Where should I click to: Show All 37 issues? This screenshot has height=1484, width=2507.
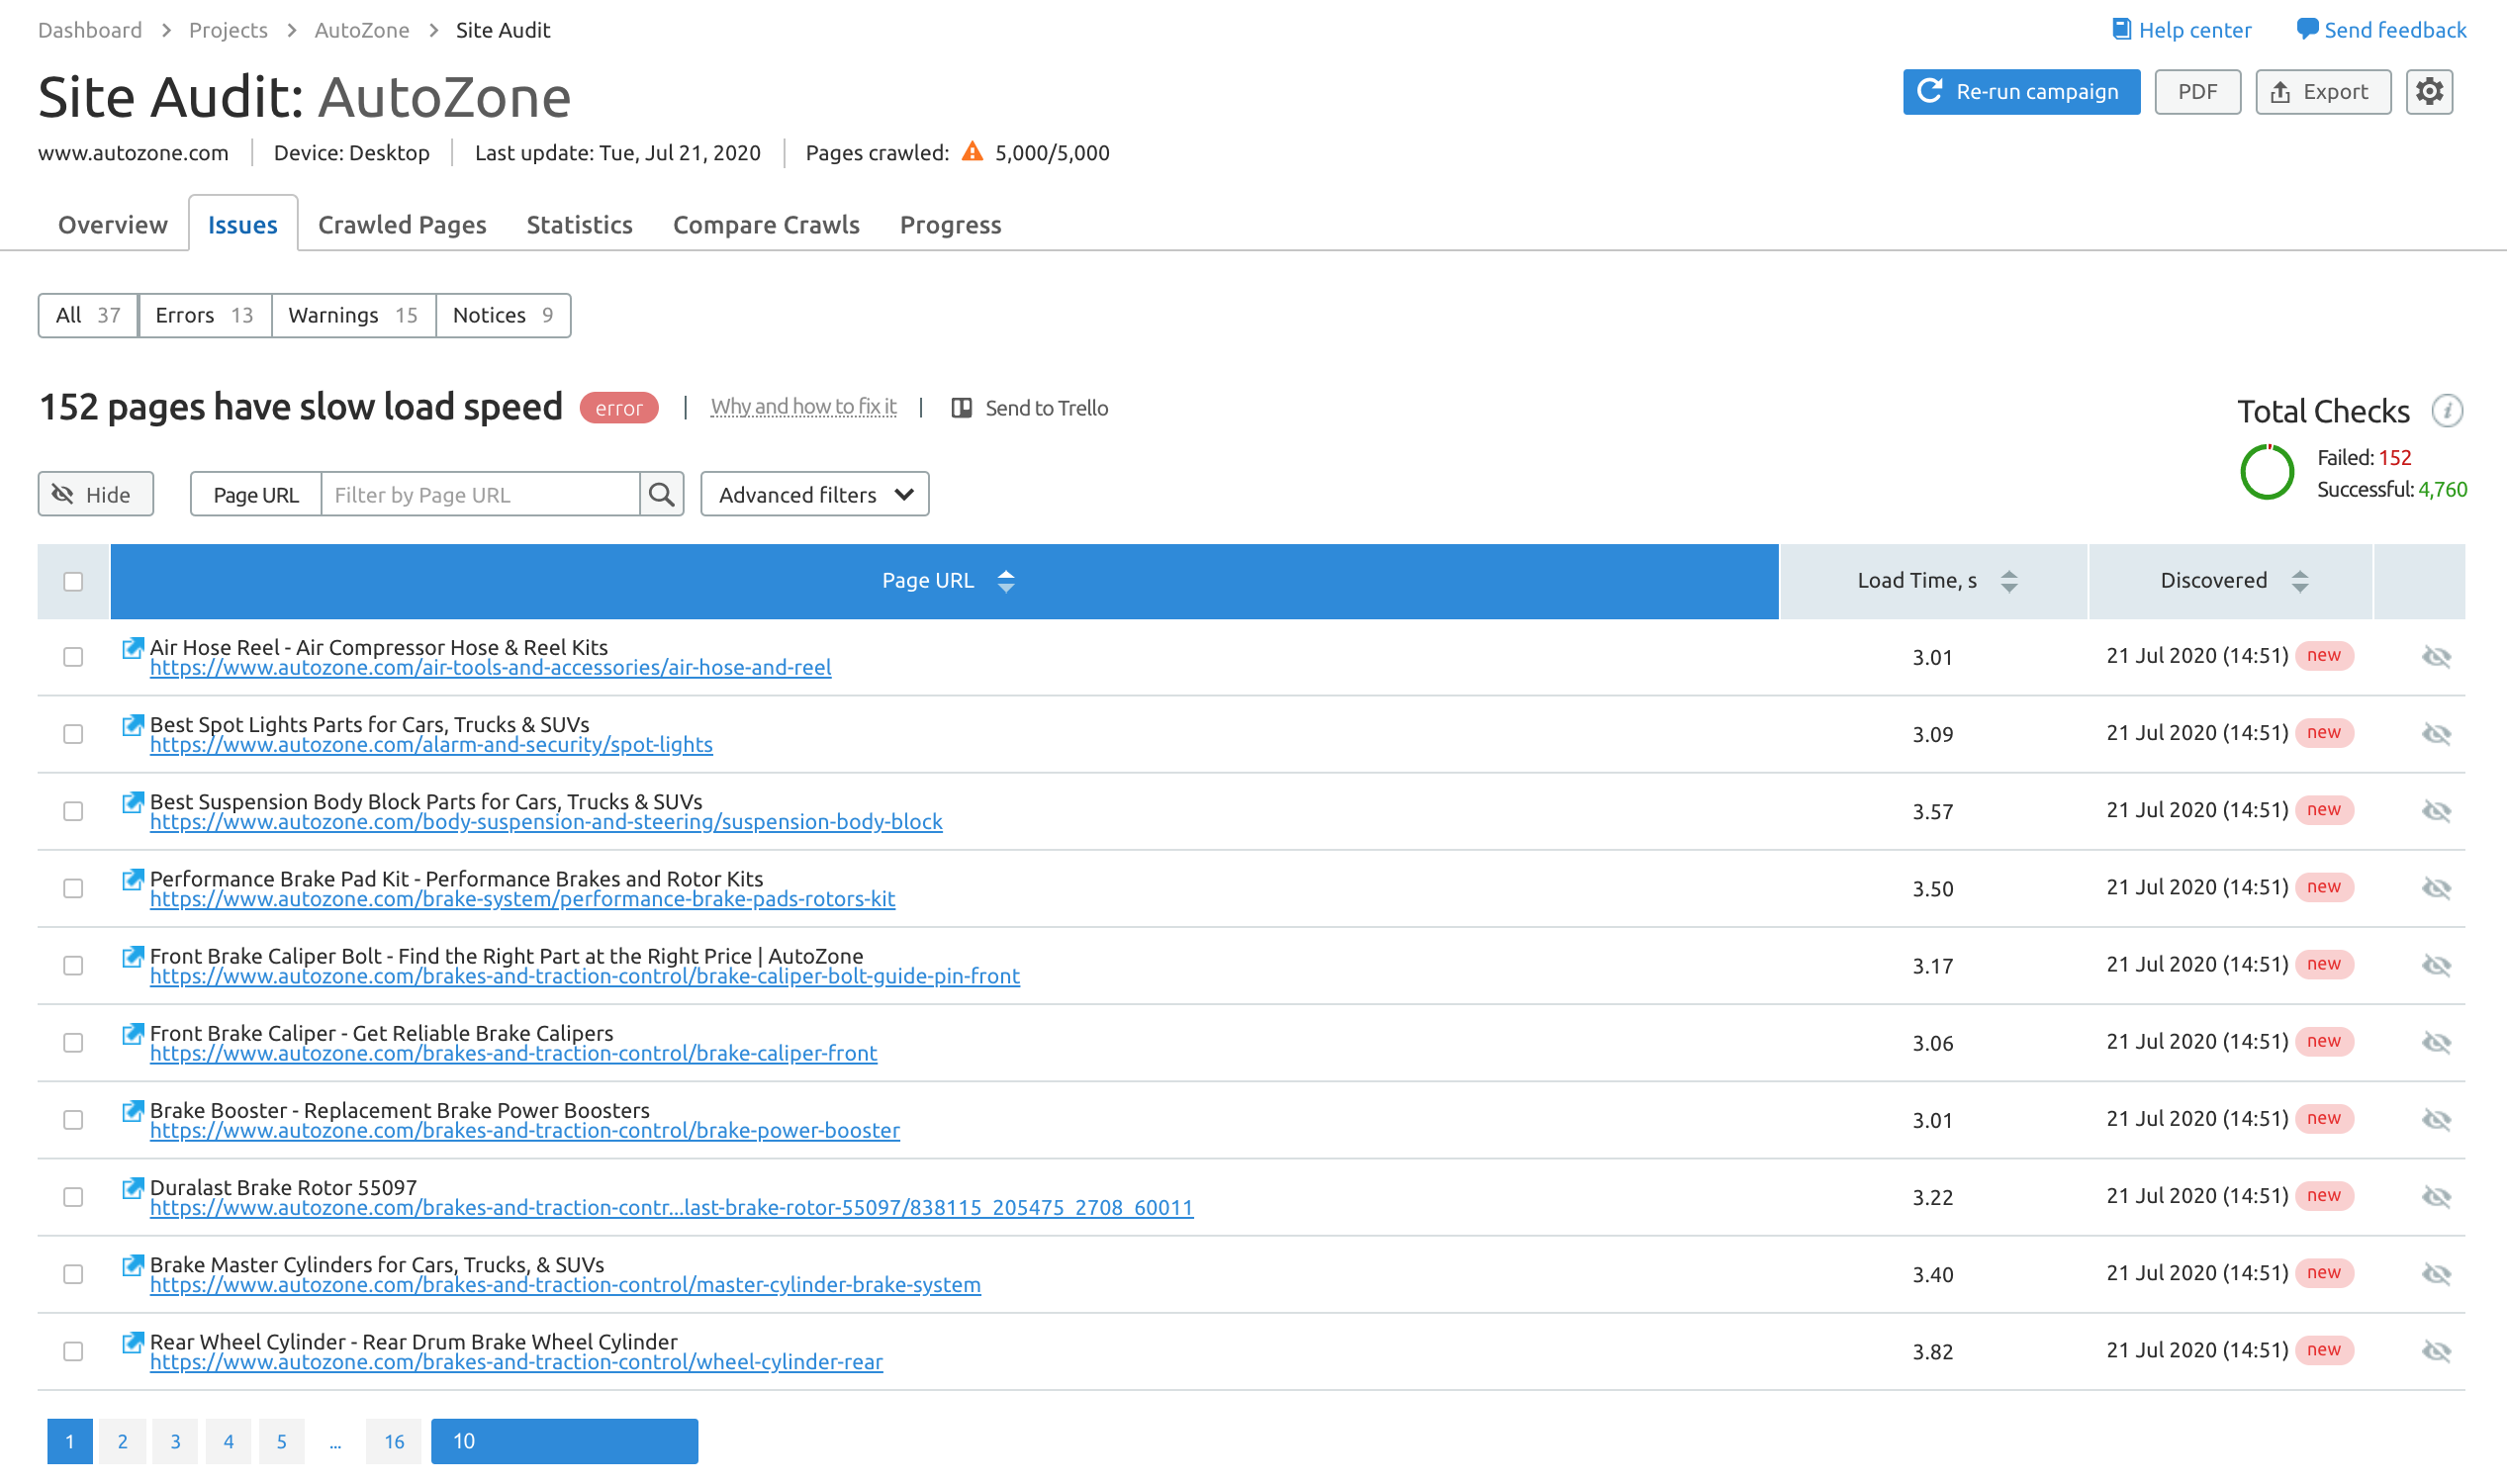[88, 315]
